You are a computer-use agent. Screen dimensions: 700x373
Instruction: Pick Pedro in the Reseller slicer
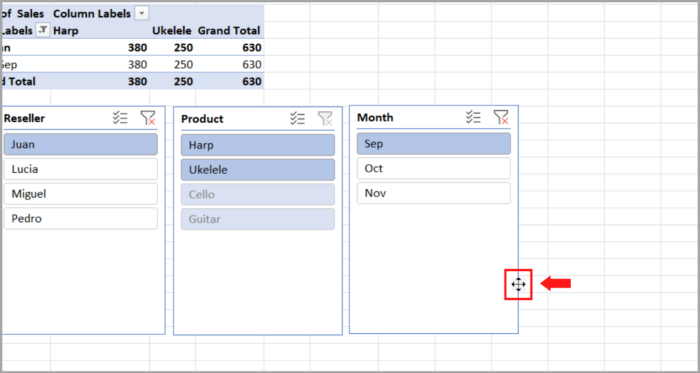click(x=81, y=219)
